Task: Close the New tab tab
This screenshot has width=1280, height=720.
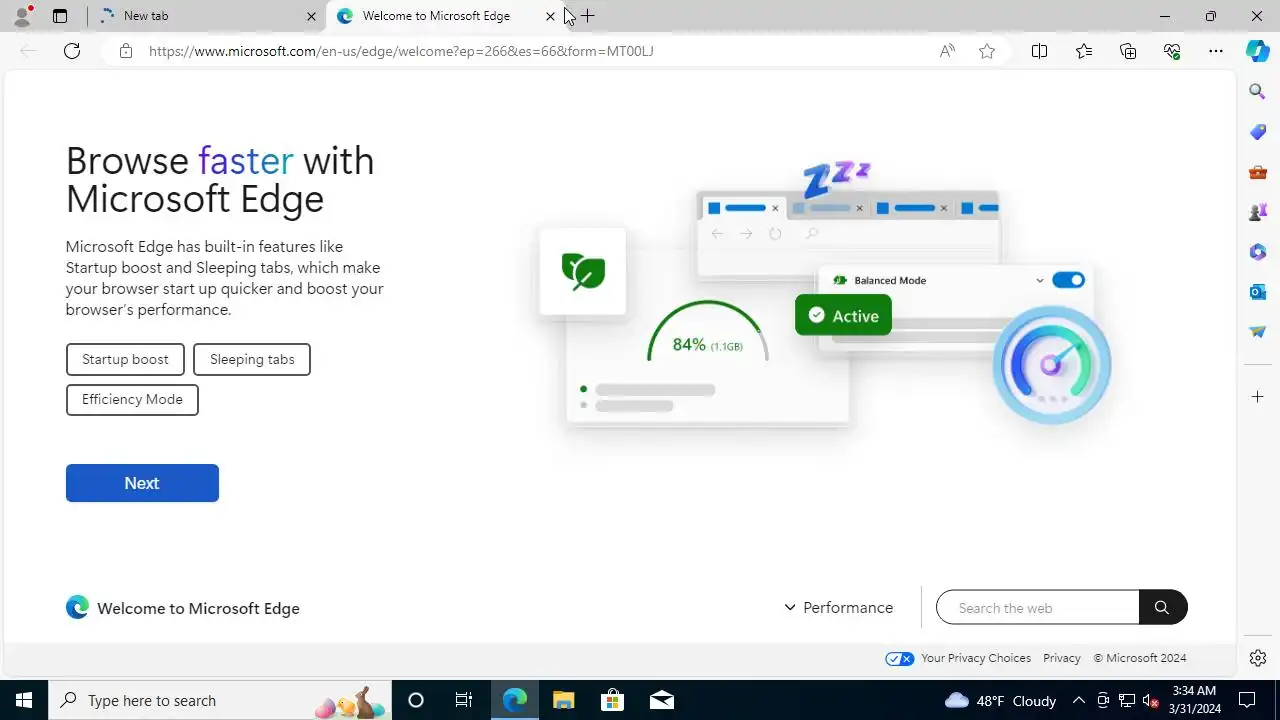Action: point(311,16)
